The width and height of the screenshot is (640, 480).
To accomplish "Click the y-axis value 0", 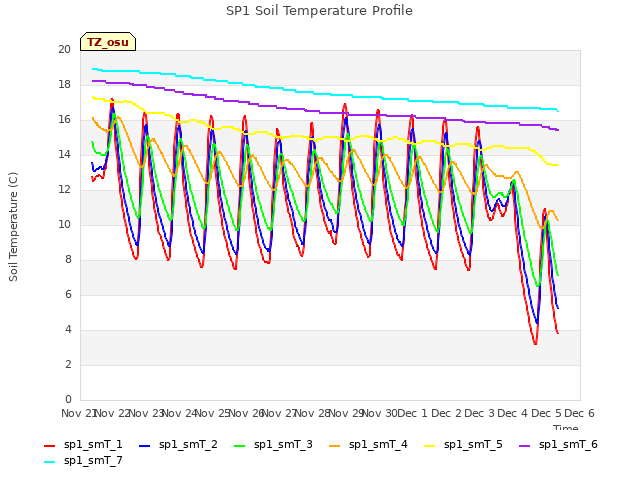I will point(68,399).
